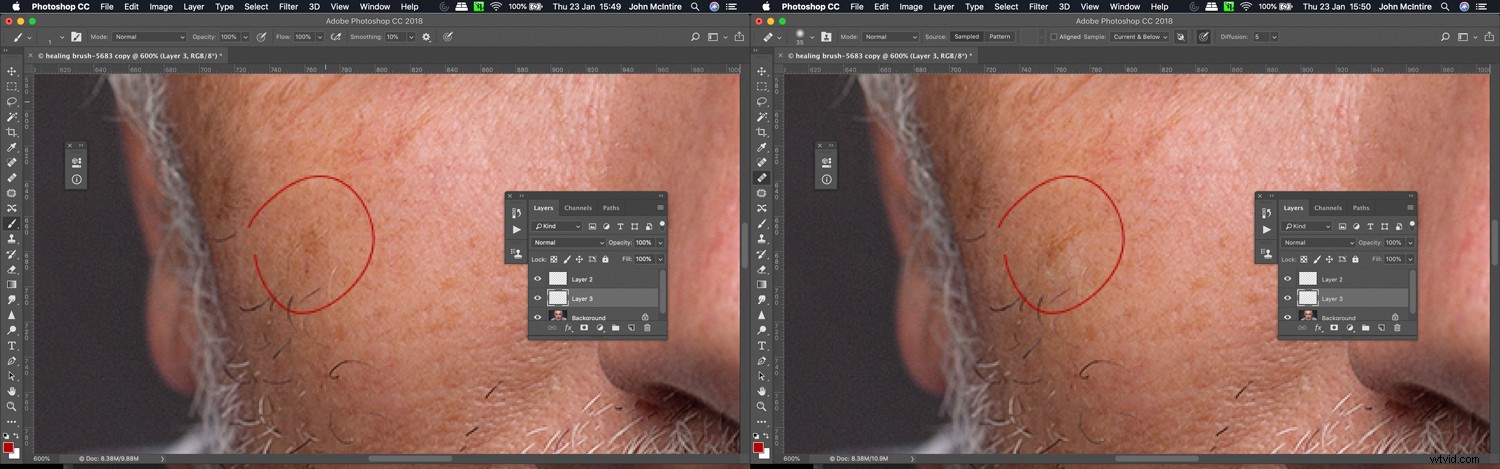Select the Hand tool in left window
The width and height of the screenshot is (1500, 469).
(12, 391)
